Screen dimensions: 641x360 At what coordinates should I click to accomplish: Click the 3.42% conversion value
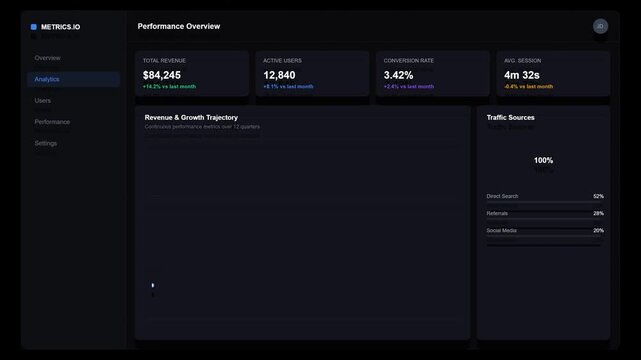point(398,75)
